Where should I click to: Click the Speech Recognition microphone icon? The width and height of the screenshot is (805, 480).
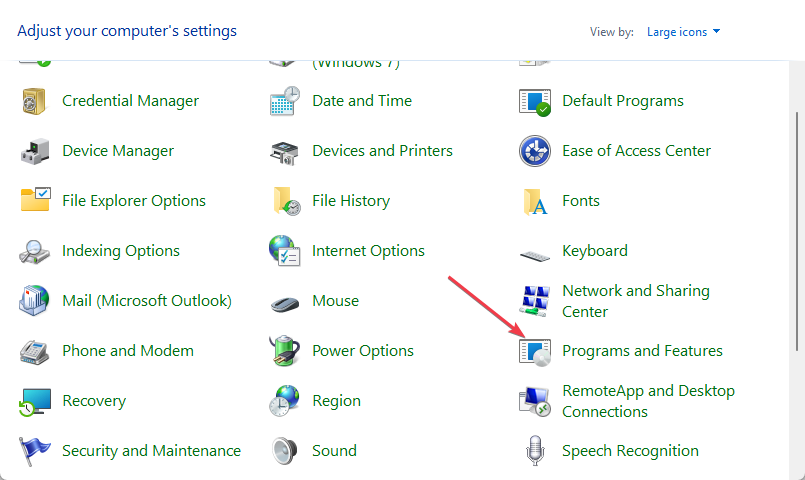(535, 451)
